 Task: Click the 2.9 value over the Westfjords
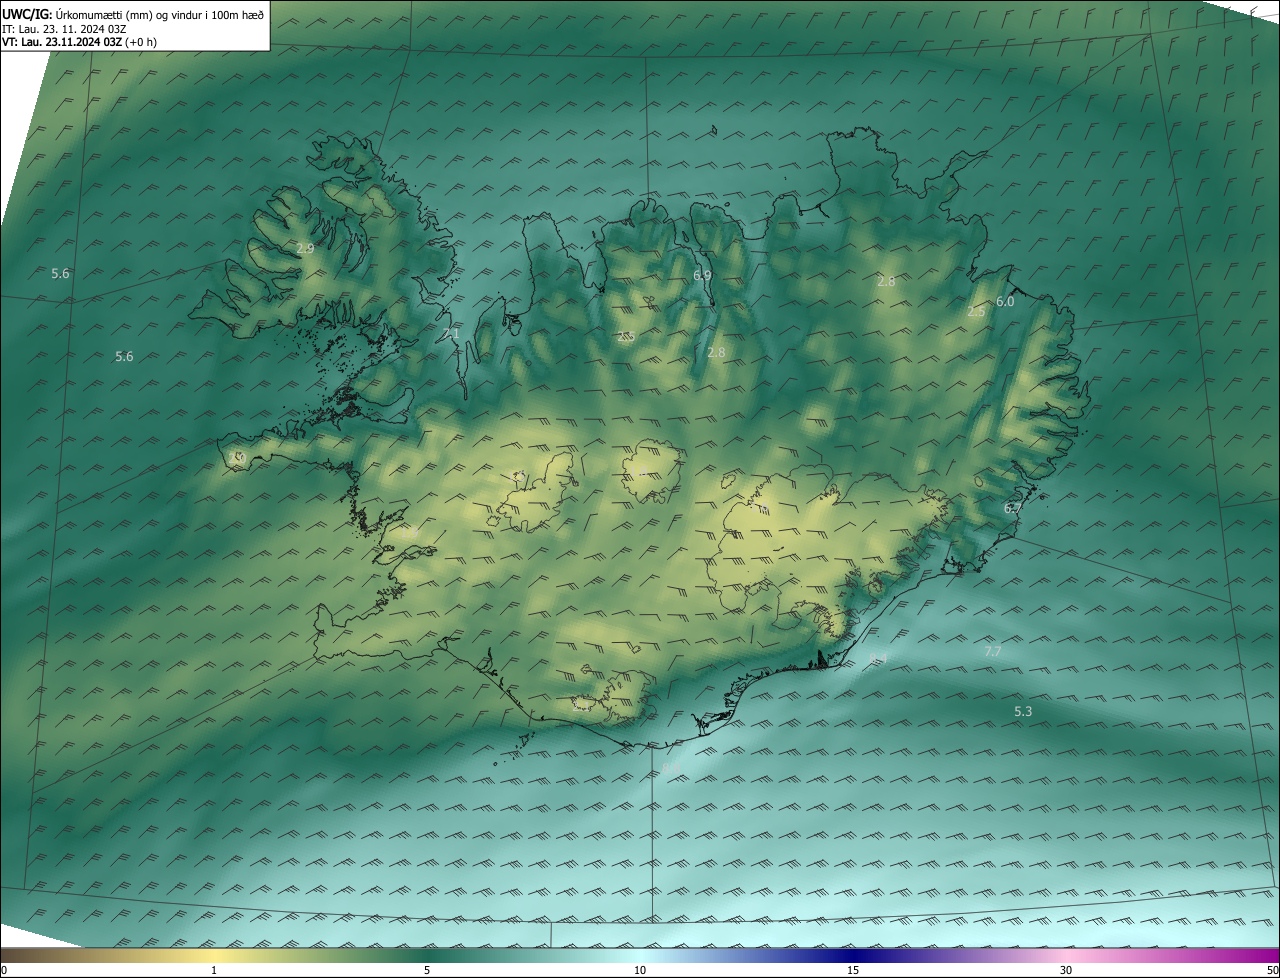pos(305,248)
